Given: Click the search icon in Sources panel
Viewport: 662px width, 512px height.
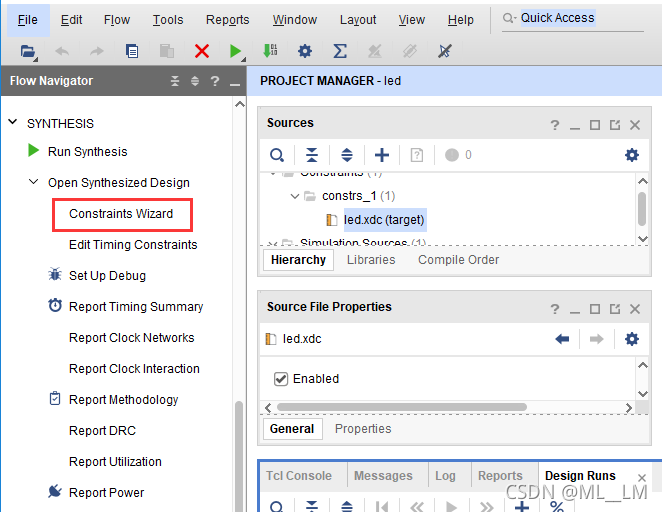Looking at the screenshot, I should click(x=277, y=155).
